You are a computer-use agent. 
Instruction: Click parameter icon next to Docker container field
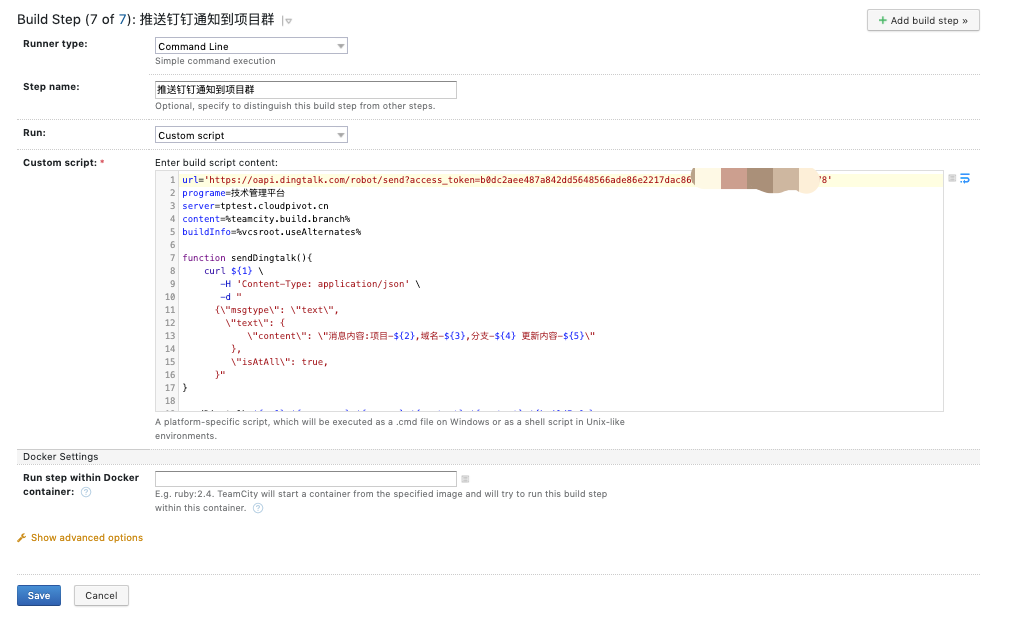tap(465, 479)
